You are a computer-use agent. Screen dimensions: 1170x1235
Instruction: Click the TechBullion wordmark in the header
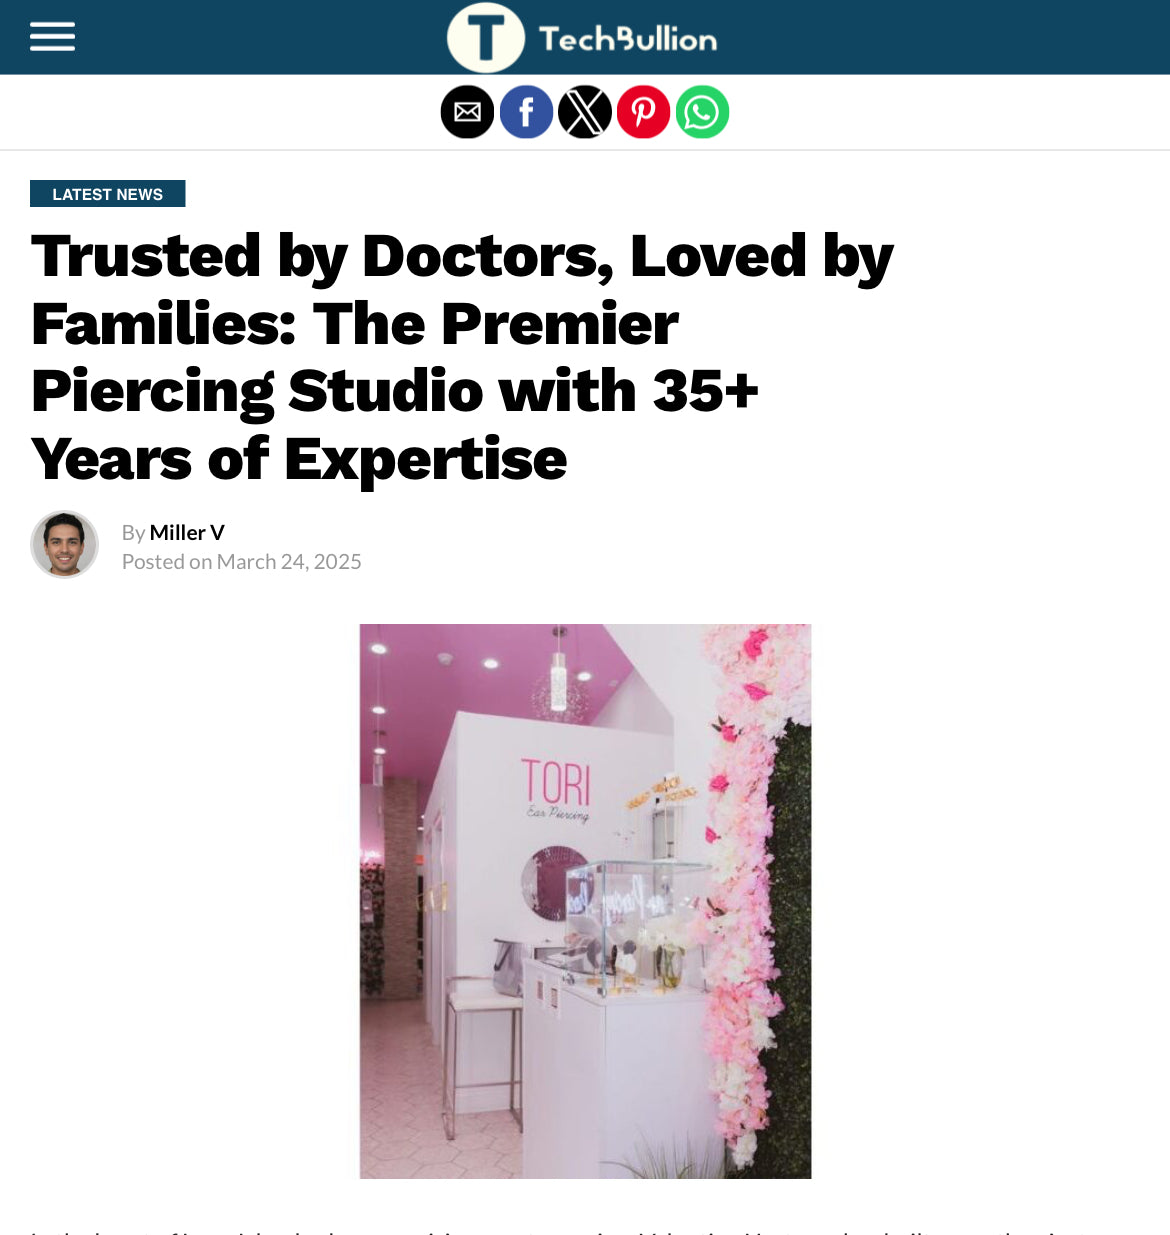click(628, 39)
